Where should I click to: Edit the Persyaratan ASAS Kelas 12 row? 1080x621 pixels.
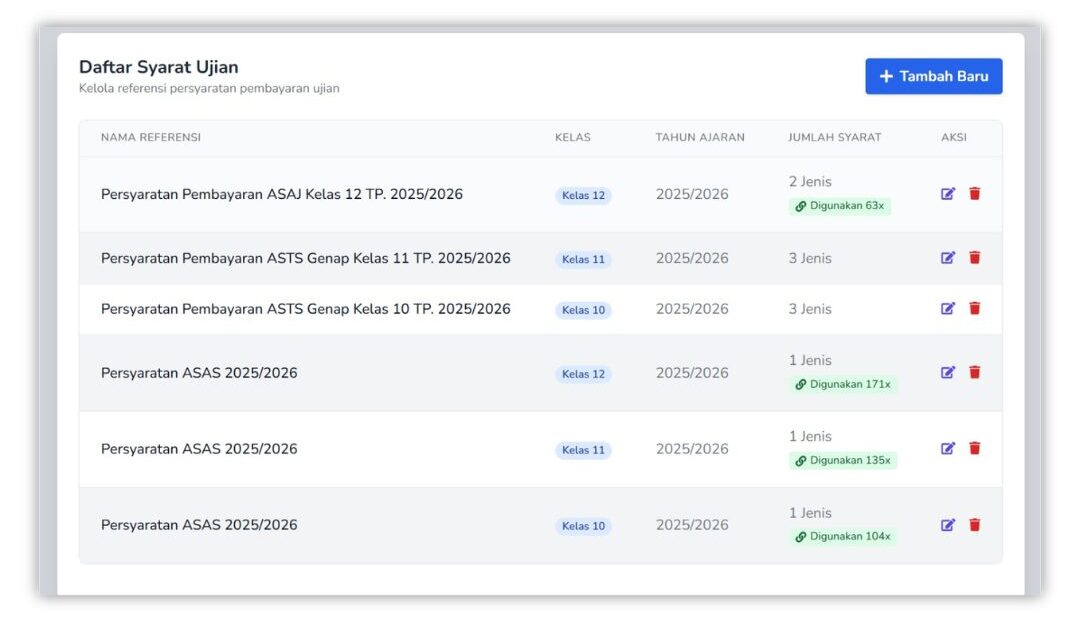point(948,373)
